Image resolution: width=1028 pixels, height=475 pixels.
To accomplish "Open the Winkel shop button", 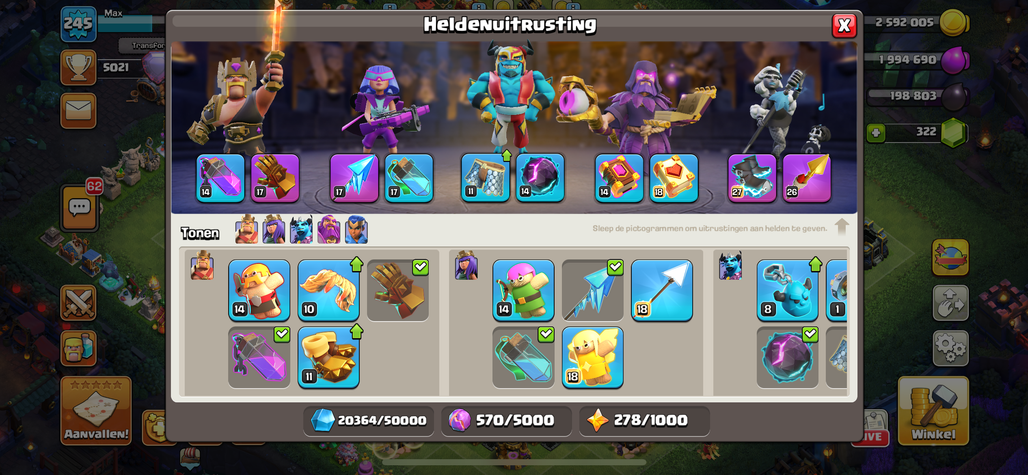I will (933, 410).
